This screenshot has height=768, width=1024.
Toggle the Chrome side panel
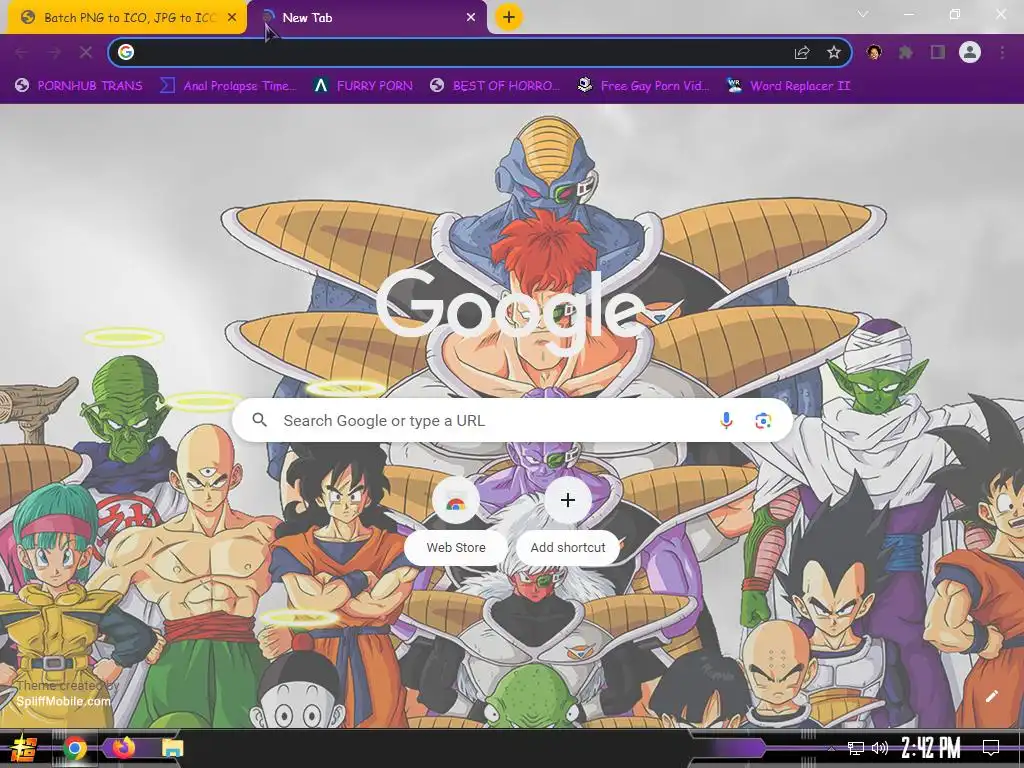click(938, 52)
